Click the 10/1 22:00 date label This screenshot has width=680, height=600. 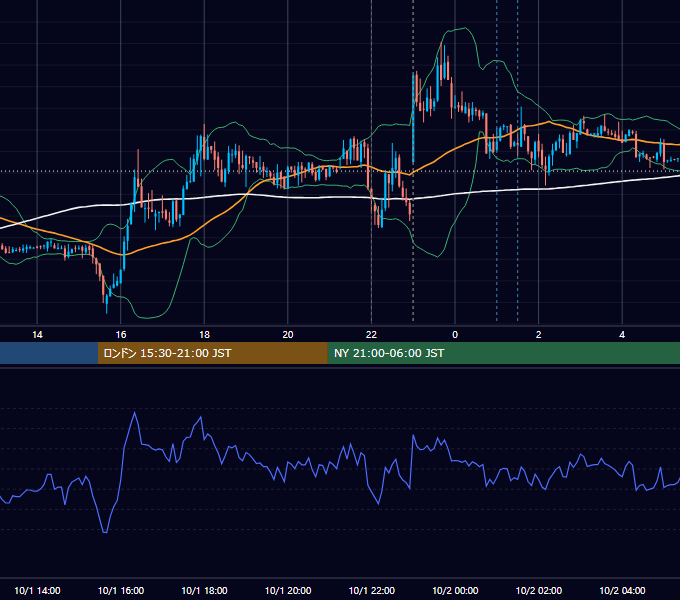coord(372,590)
